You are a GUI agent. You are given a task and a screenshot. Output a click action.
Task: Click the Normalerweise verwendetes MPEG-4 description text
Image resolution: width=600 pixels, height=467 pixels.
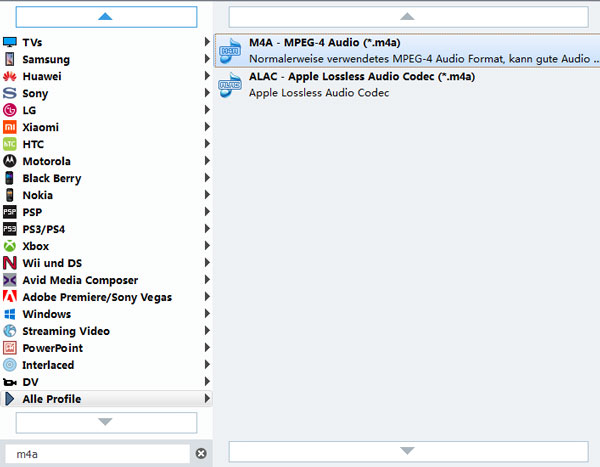click(x=424, y=59)
